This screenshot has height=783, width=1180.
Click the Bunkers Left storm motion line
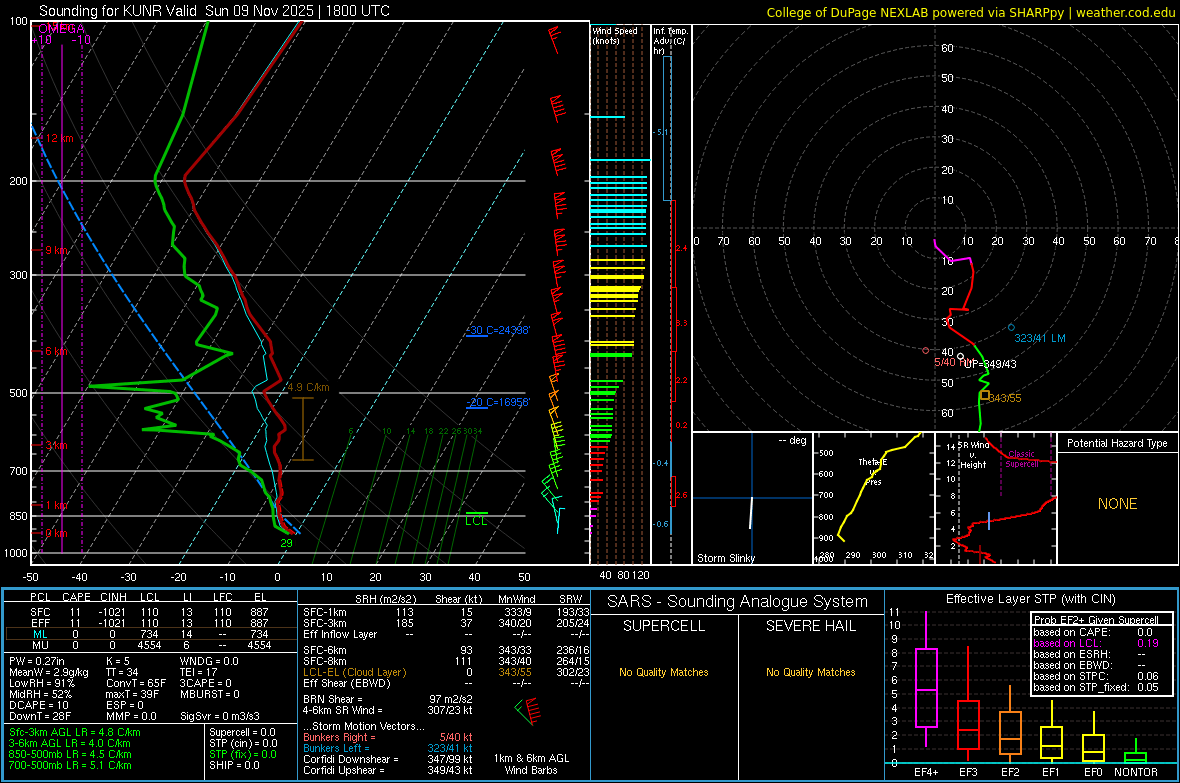[x=388, y=748]
